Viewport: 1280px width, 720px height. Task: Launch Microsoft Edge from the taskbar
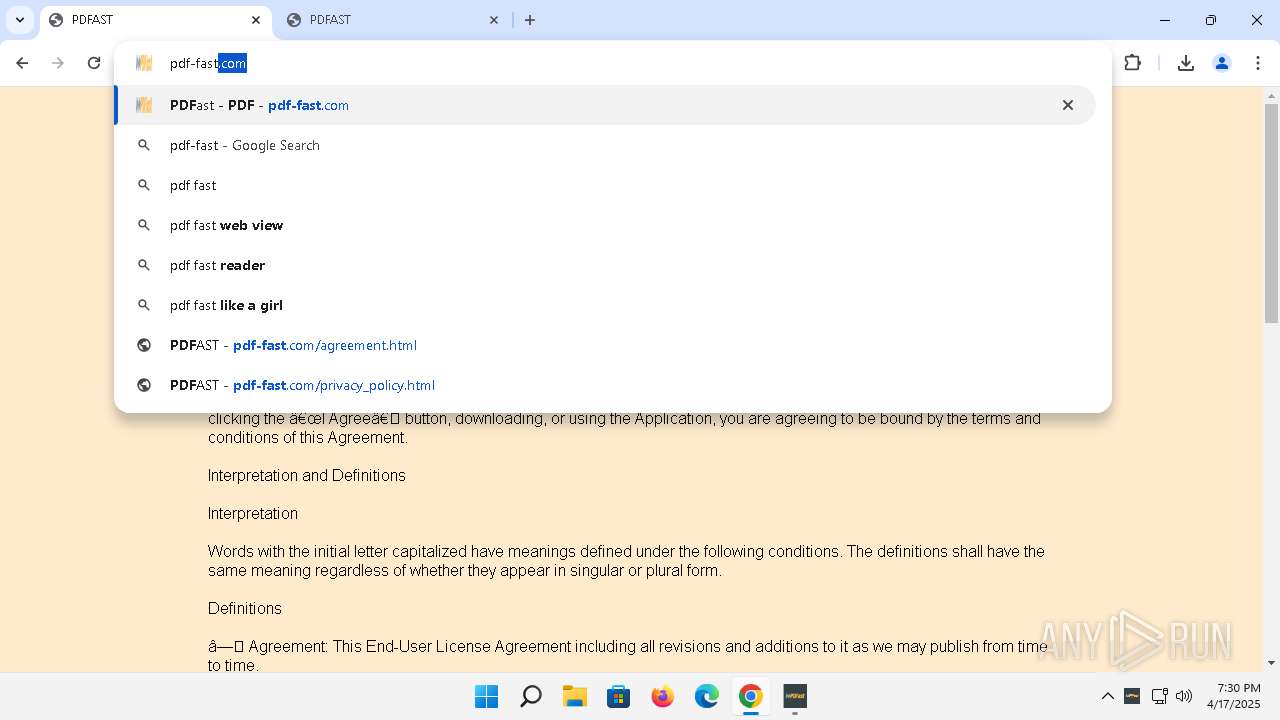(x=707, y=696)
